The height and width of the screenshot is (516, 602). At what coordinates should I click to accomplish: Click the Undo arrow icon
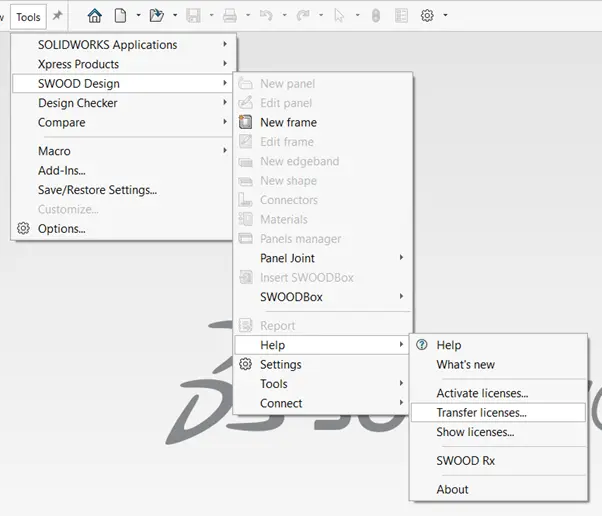(266, 16)
